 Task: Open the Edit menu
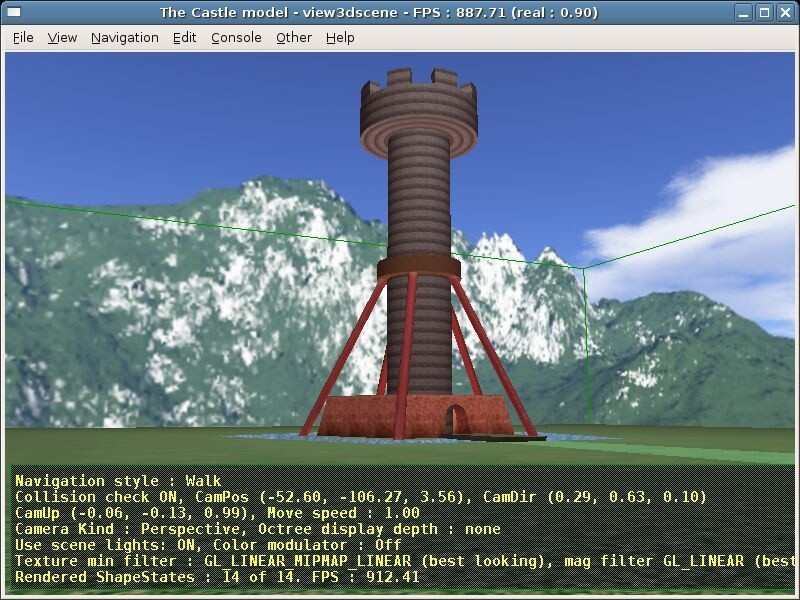[184, 37]
